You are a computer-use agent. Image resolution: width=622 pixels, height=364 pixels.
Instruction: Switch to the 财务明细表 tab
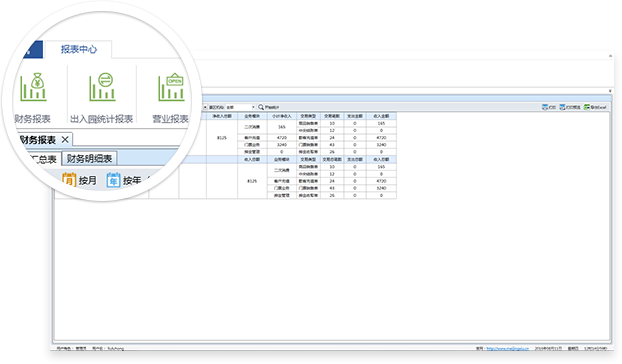(89, 159)
